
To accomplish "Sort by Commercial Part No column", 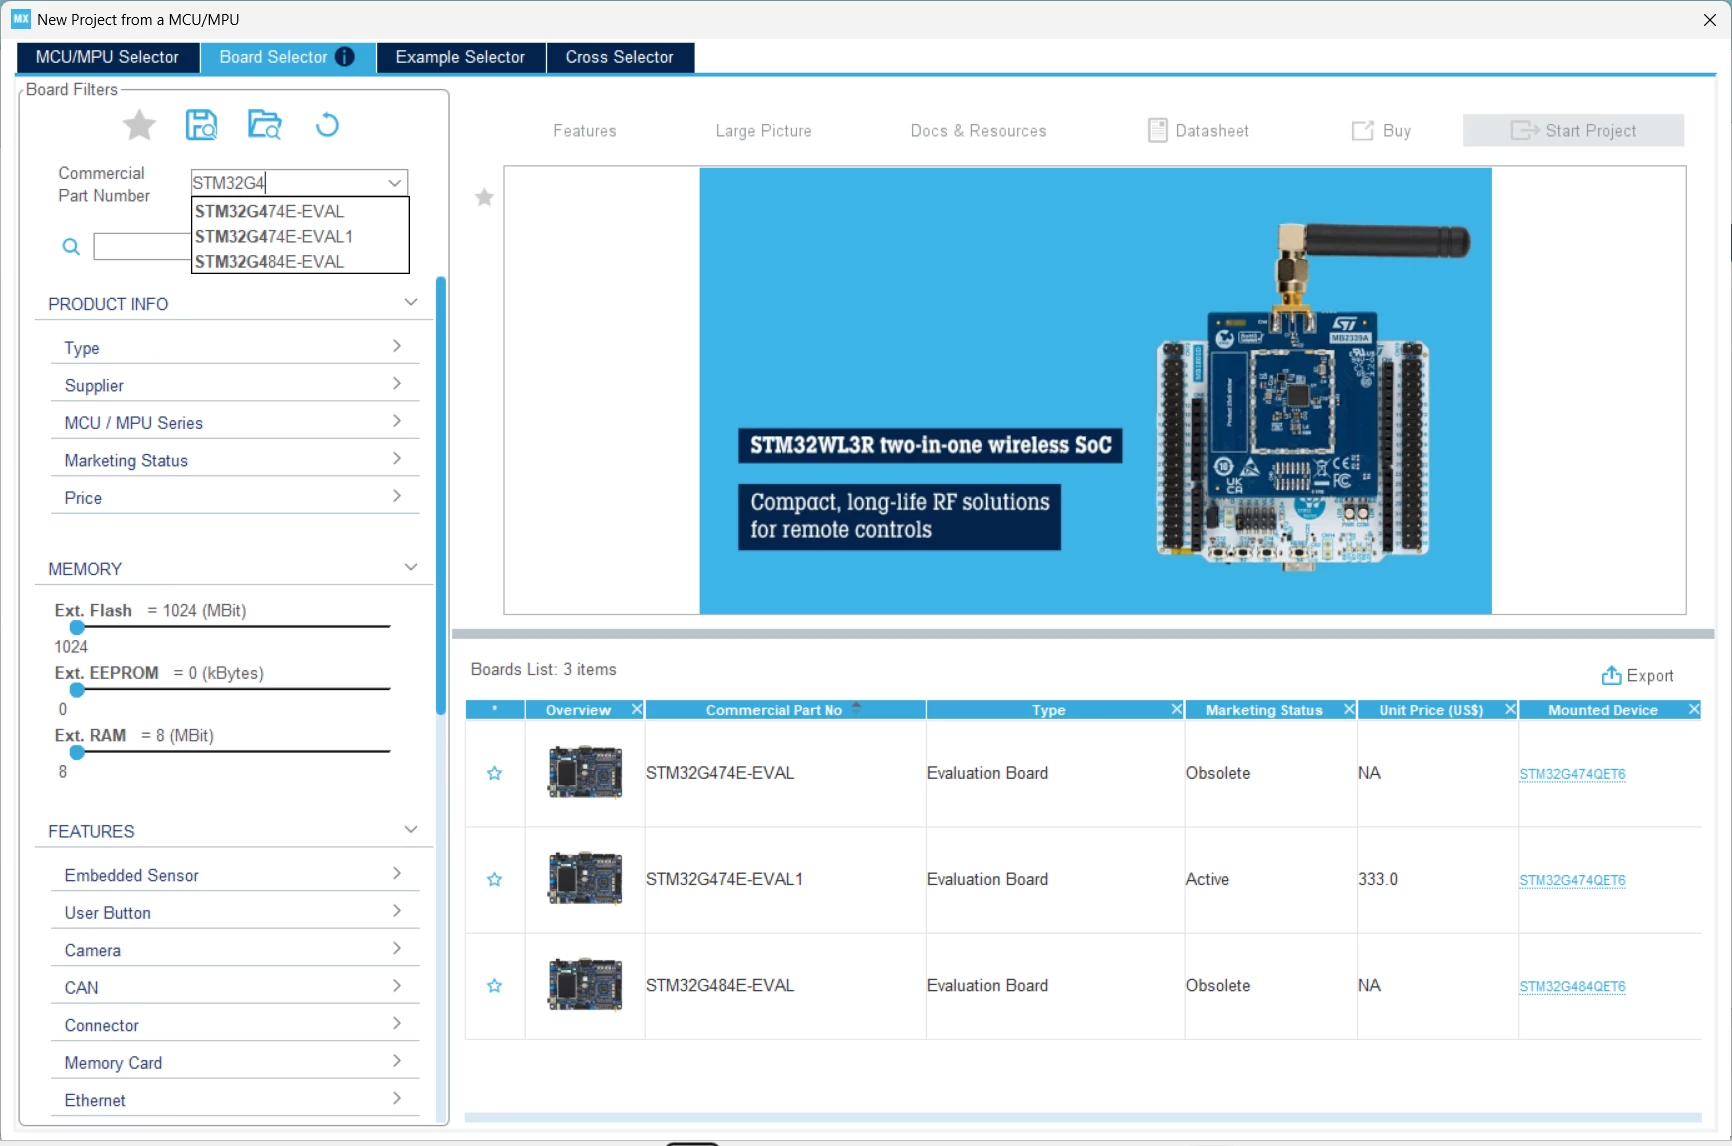I will point(785,709).
